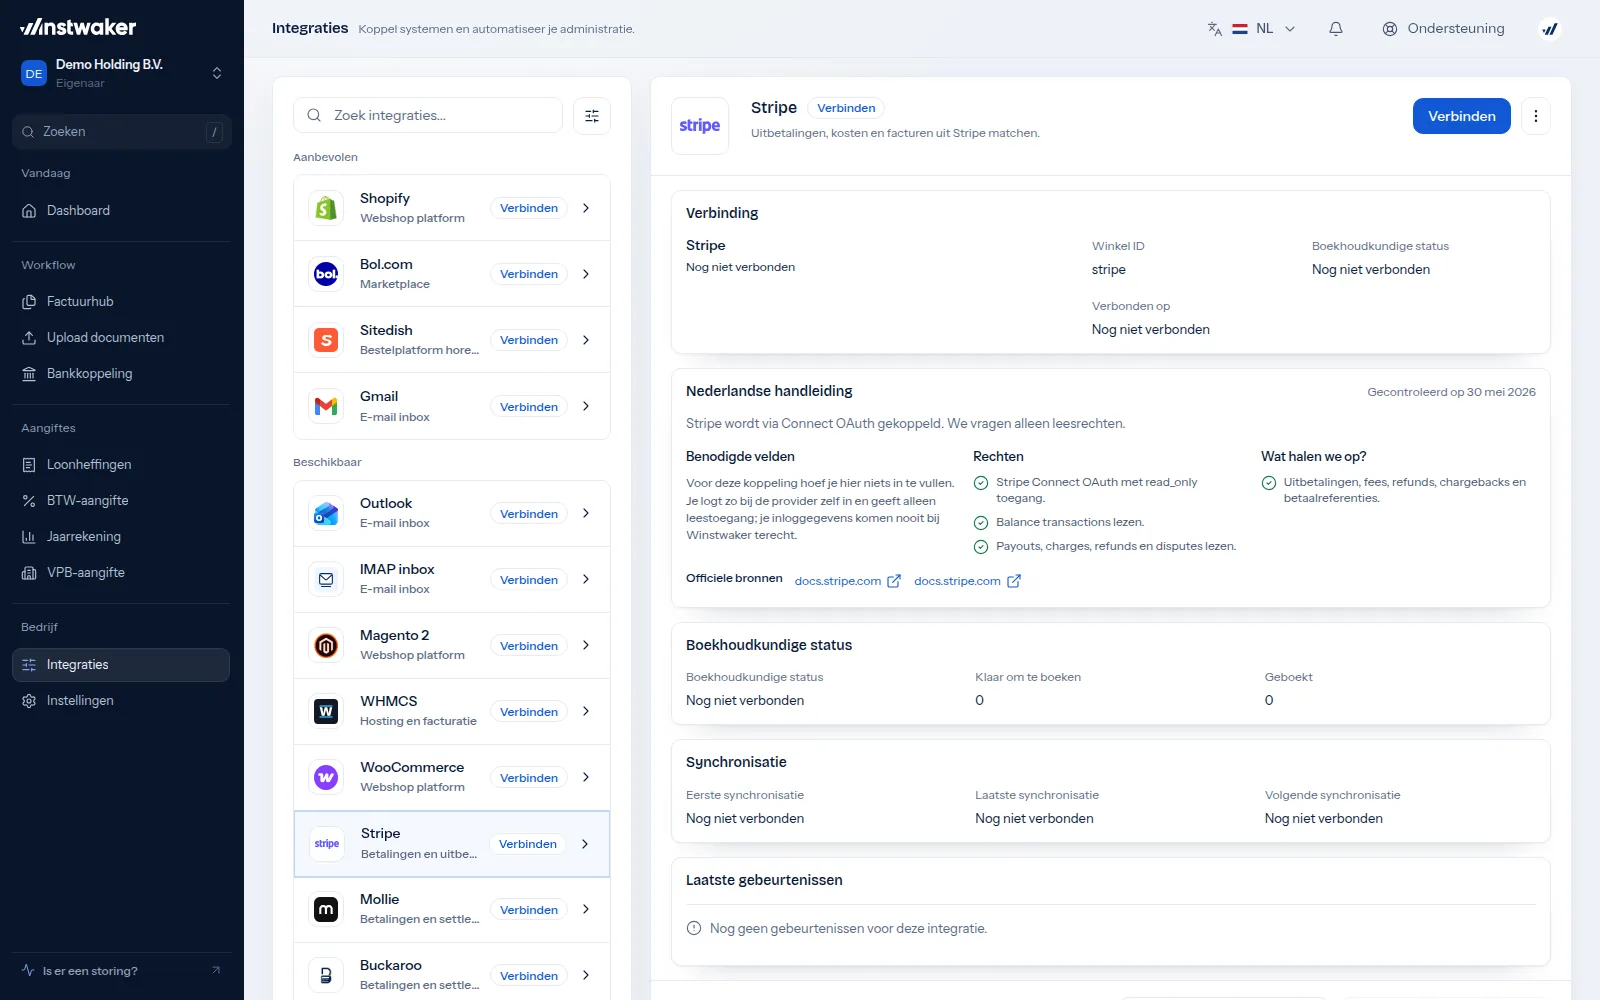The image size is (1600, 1000).
Task: Select Integraties in the sidebar
Action: pyautogui.click(x=121, y=665)
